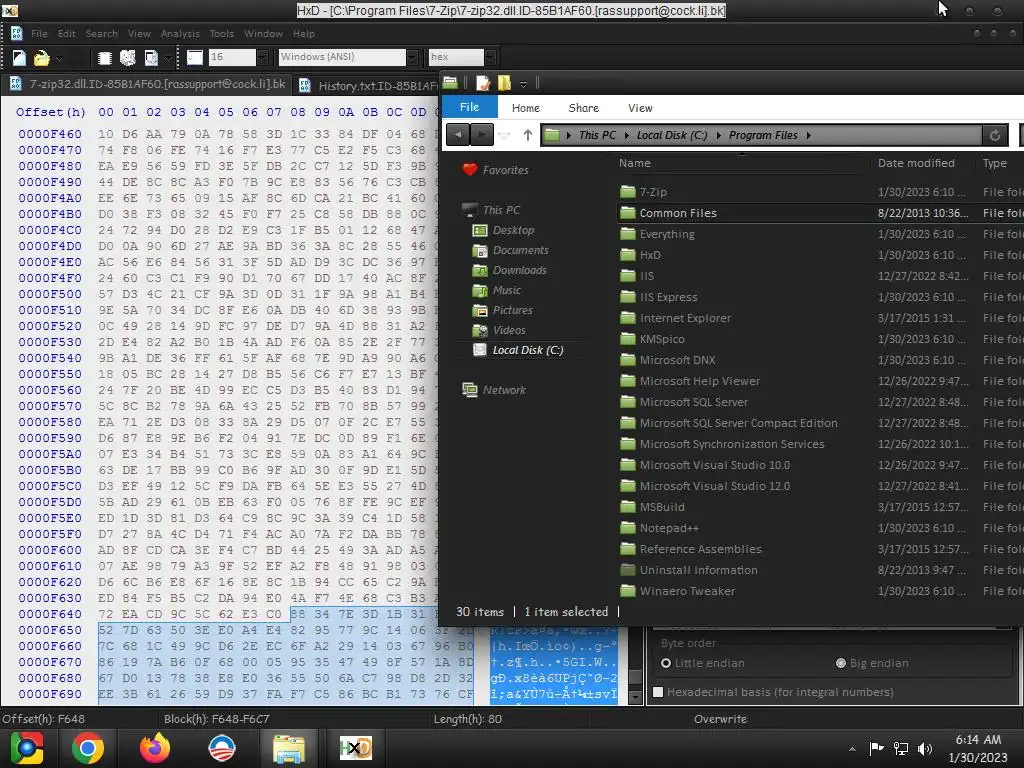Viewport: 1024px width, 768px height.
Task: Click the scroll down arrow of hex view
Action: (635, 697)
